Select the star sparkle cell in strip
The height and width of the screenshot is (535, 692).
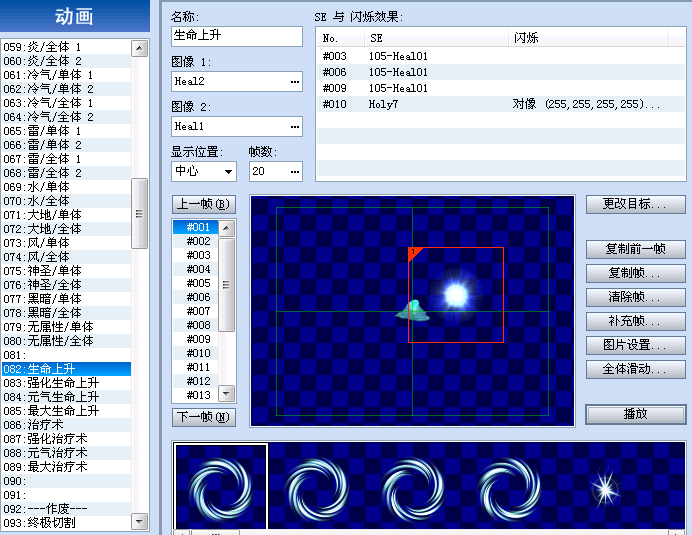[x=606, y=488]
